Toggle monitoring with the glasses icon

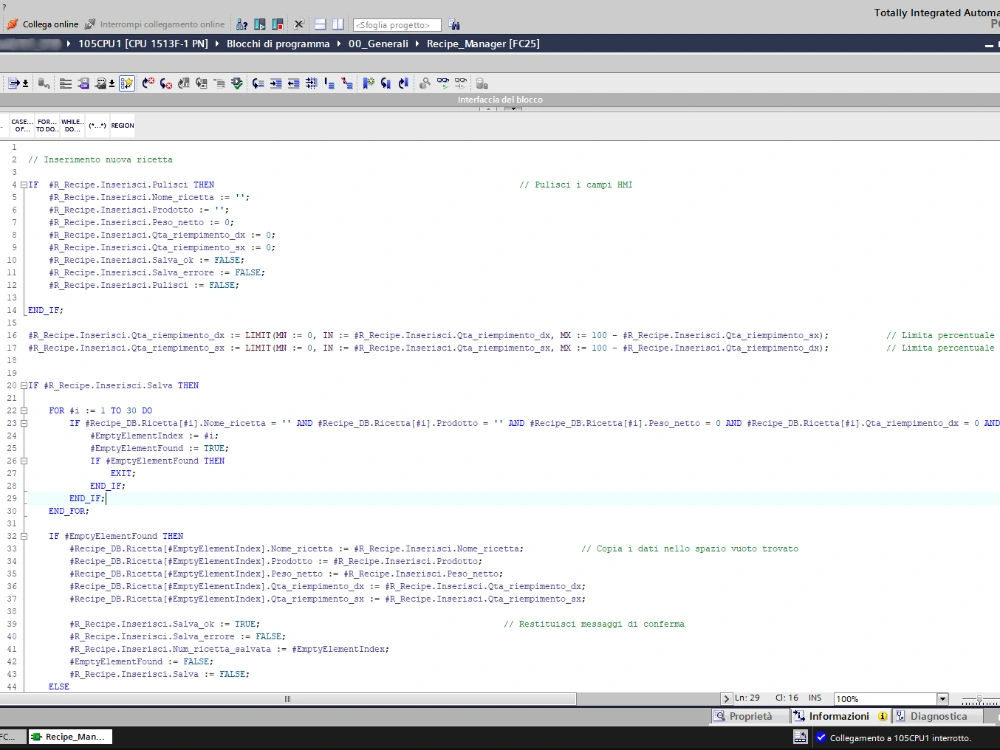click(x=443, y=83)
